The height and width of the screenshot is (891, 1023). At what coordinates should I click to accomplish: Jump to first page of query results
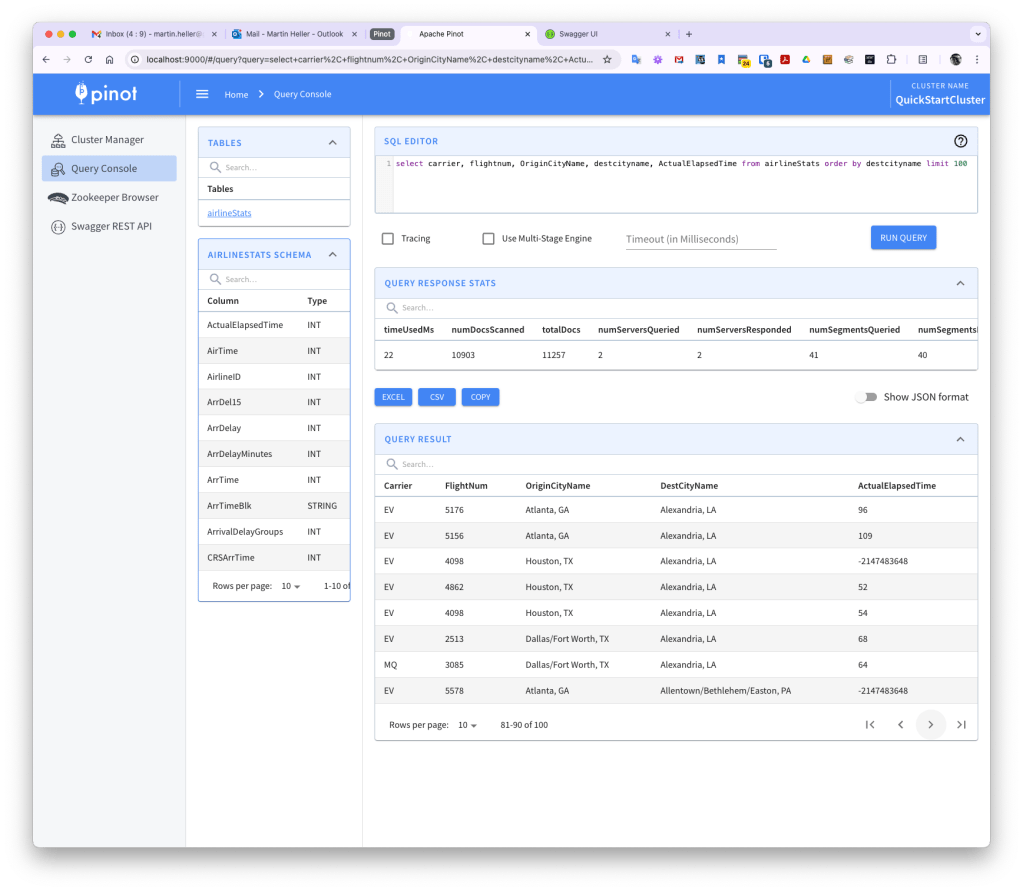click(870, 725)
